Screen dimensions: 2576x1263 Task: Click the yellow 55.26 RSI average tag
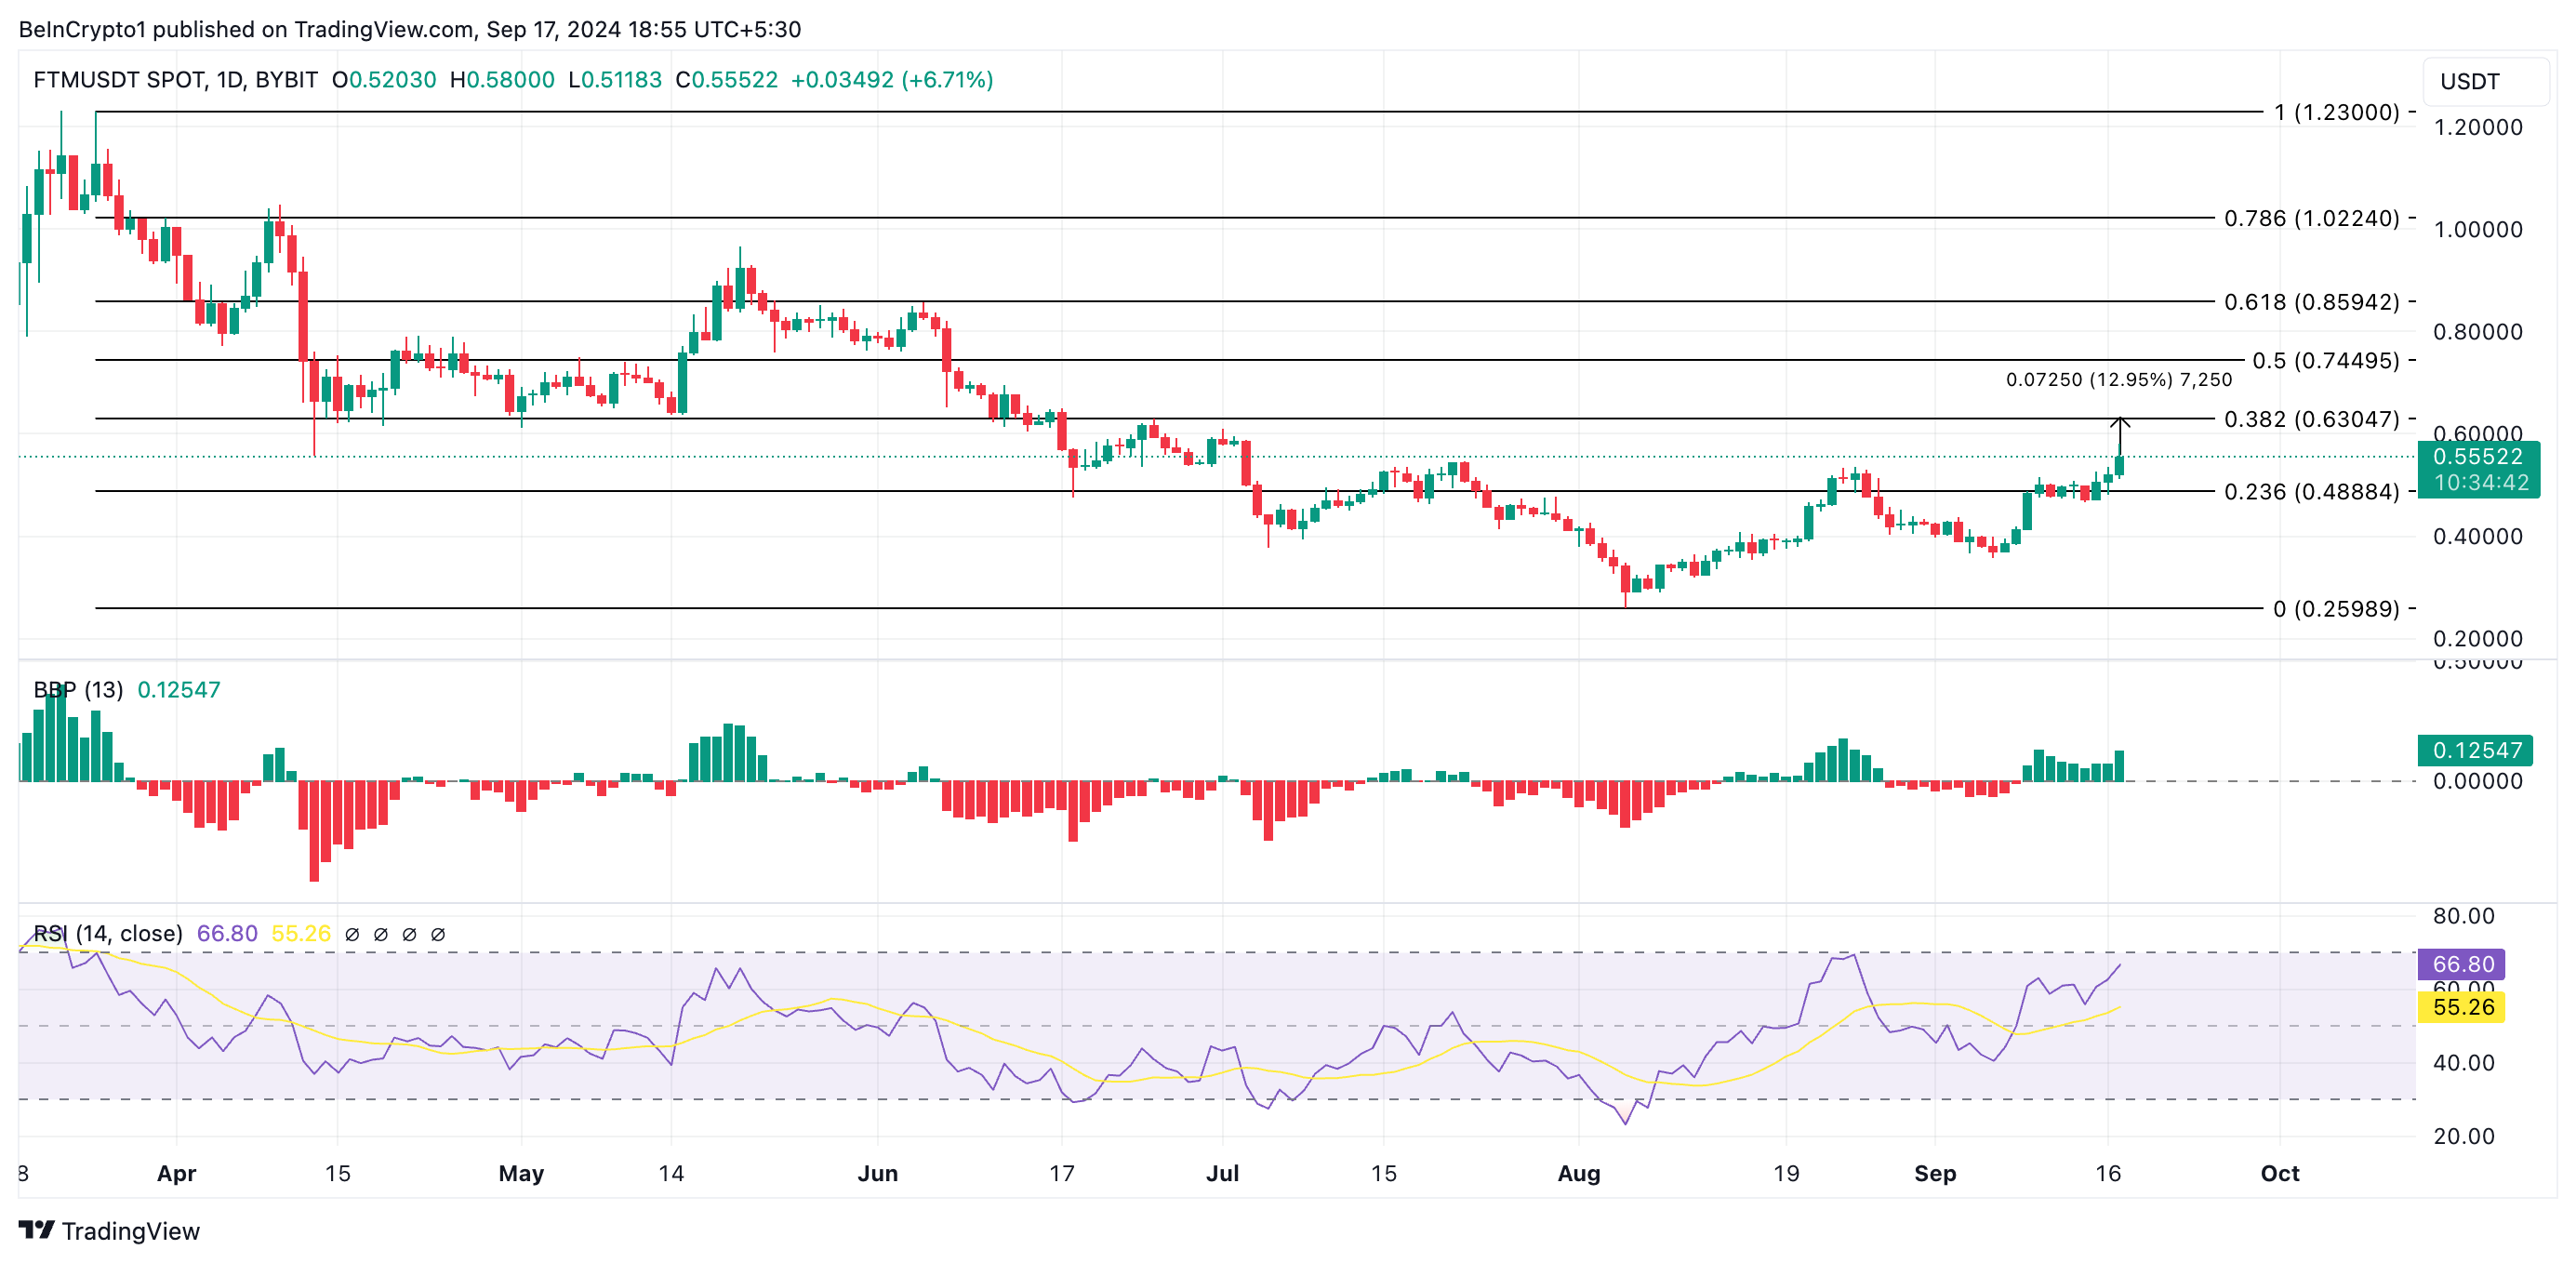(x=2462, y=1007)
